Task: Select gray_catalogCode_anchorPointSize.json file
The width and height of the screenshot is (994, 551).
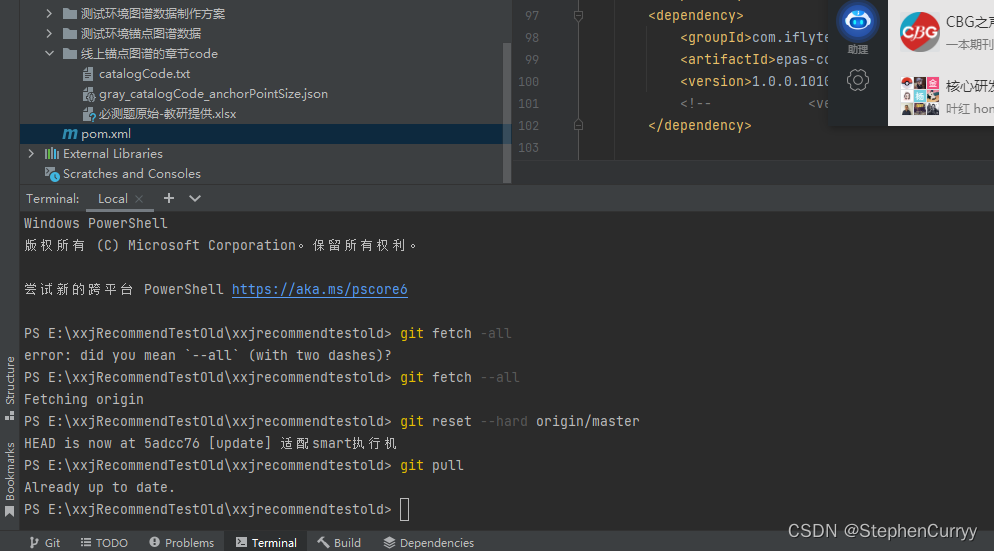Action: click(x=213, y=94)
